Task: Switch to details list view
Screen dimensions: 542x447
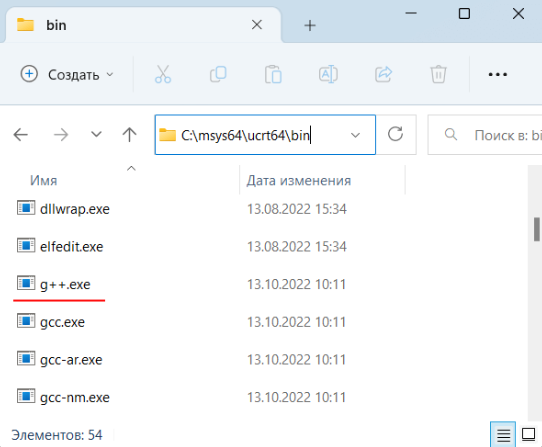Action: point(503,434)
